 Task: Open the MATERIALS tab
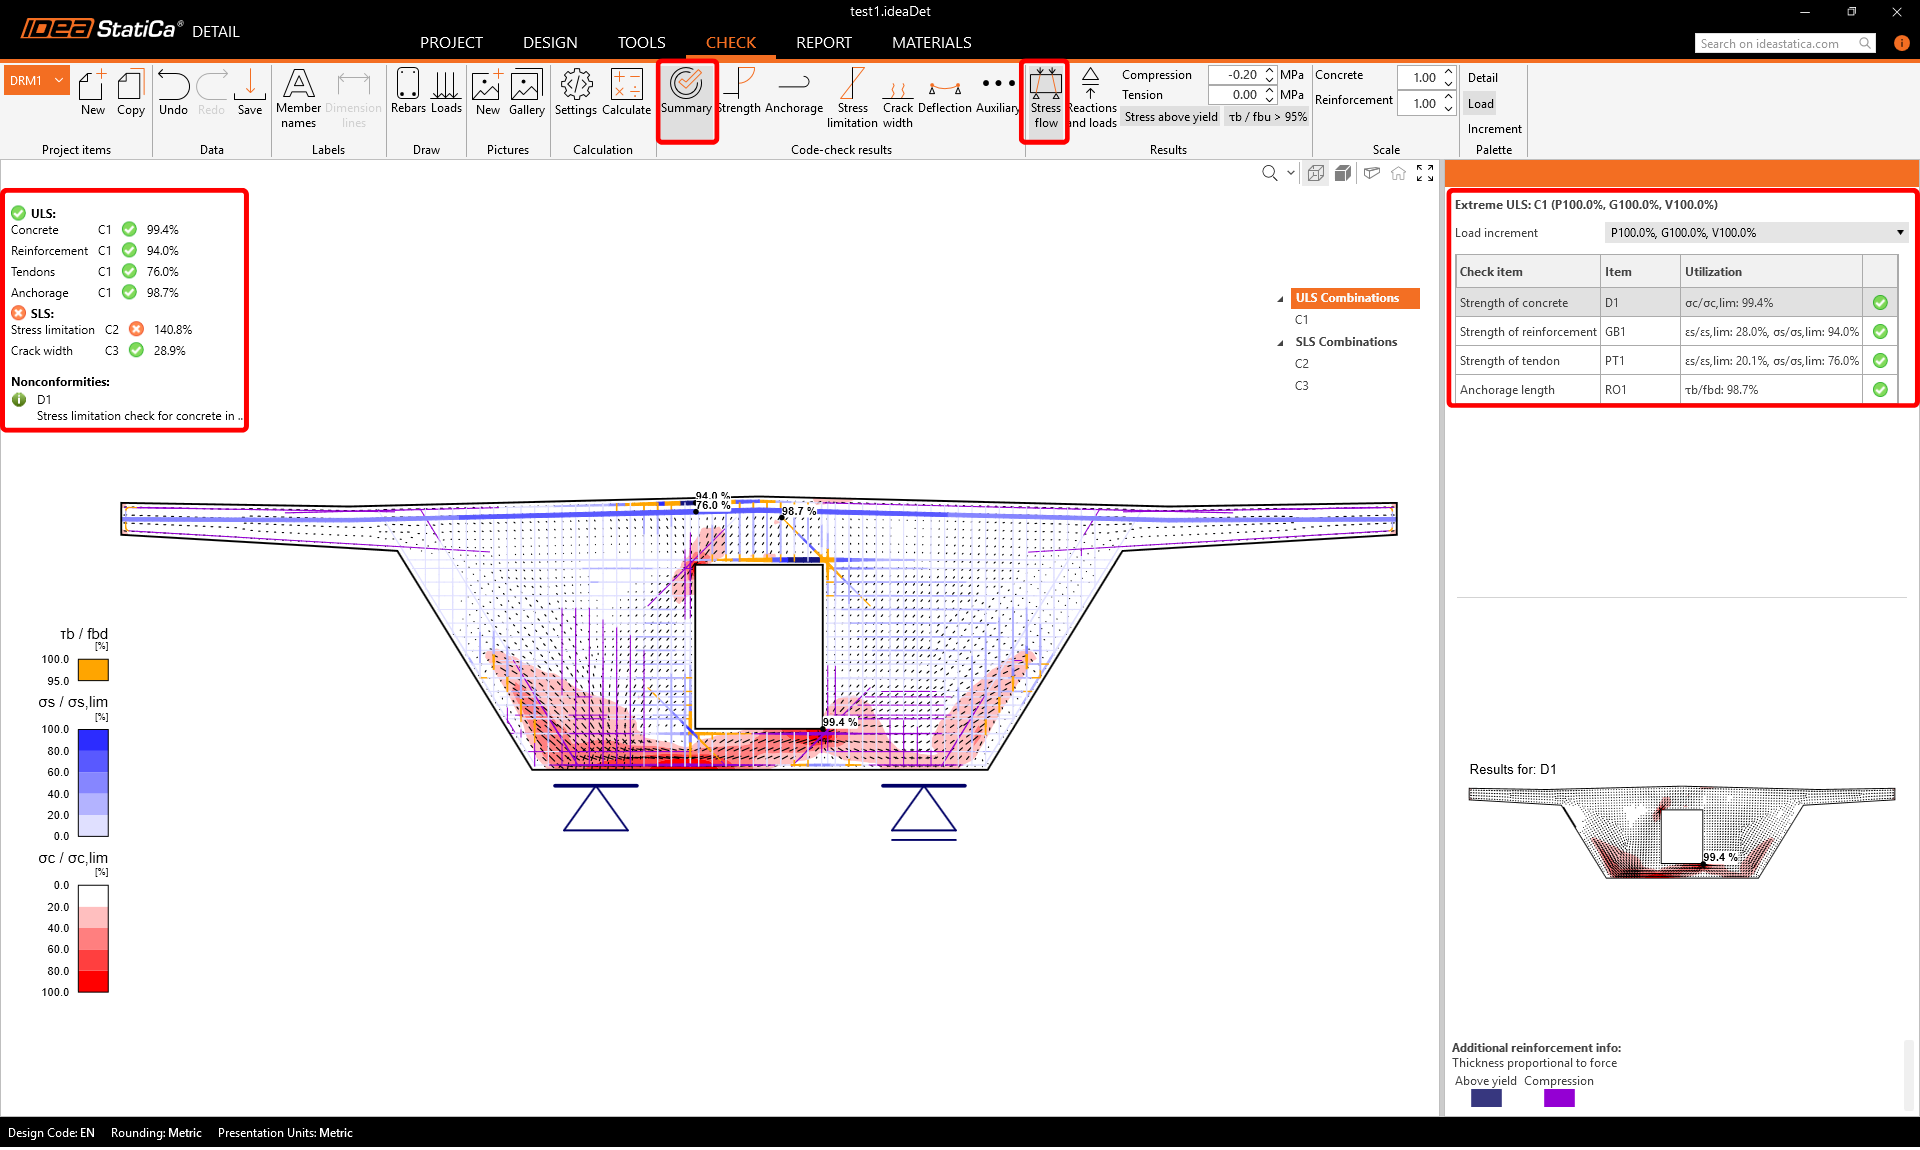point(931,42)
